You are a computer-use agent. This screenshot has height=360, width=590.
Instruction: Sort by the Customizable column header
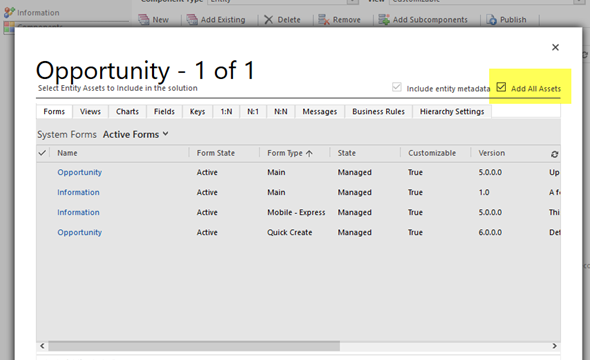pyautogui.click(x=432, y=153)
